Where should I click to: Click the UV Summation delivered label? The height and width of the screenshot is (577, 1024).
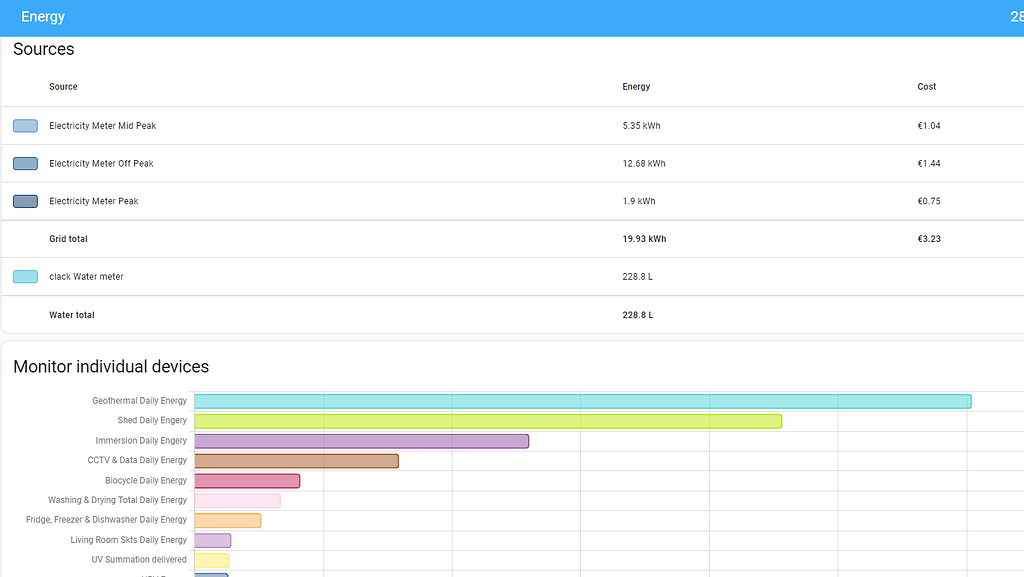tap(139, 559)
